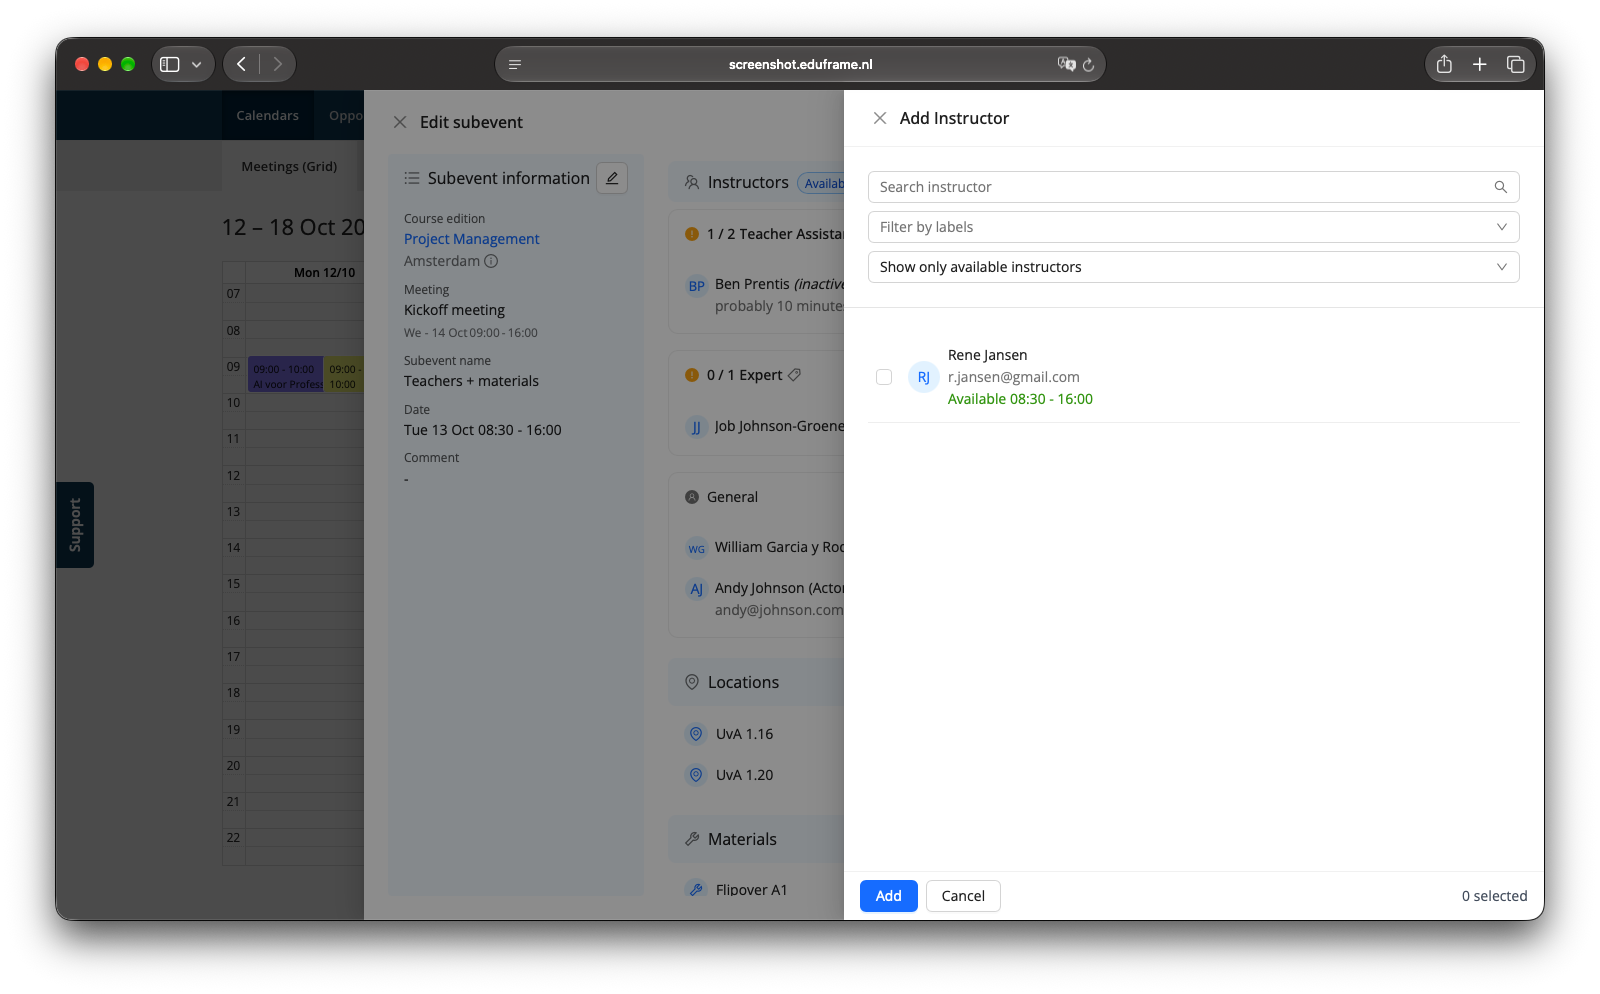Click the Flipover A1 material icon

coord(697,889)
